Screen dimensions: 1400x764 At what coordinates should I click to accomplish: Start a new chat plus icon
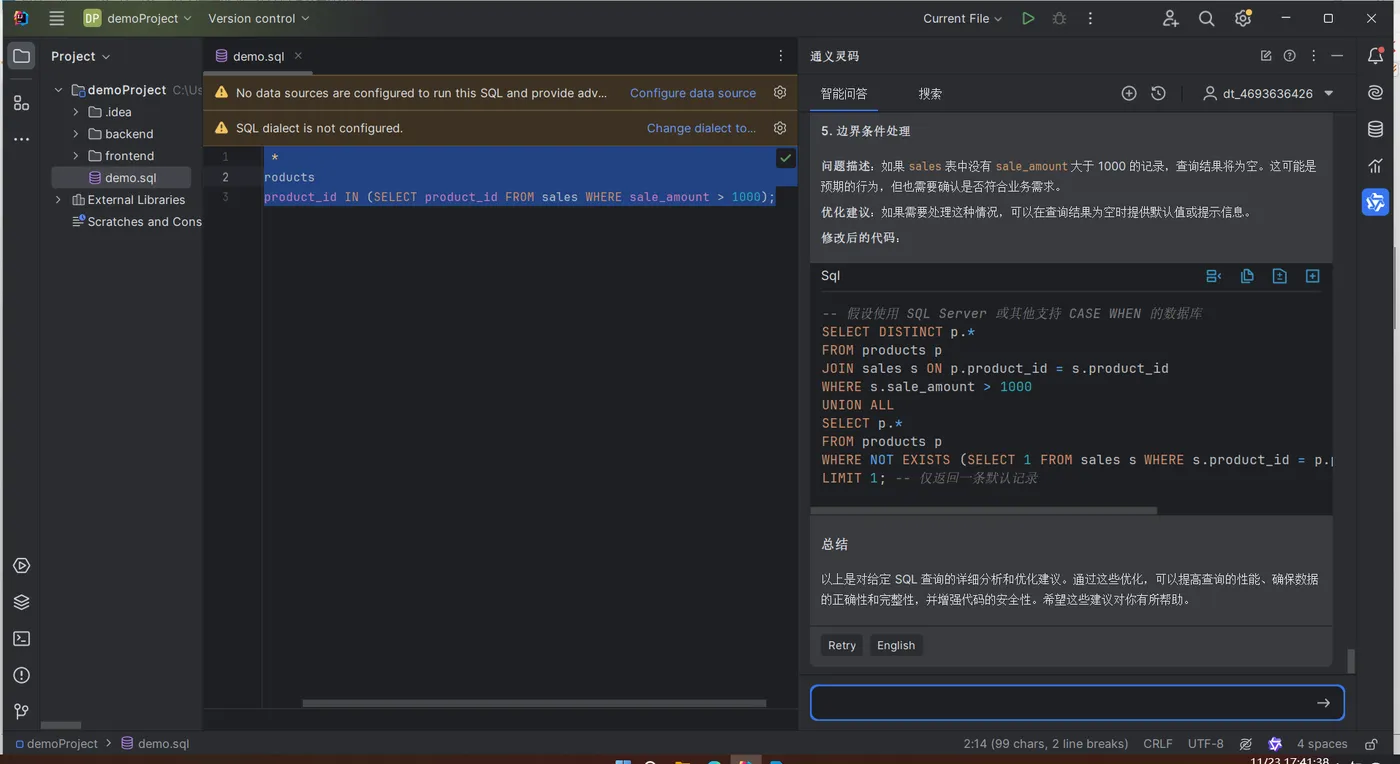[x=1129, y=93]
